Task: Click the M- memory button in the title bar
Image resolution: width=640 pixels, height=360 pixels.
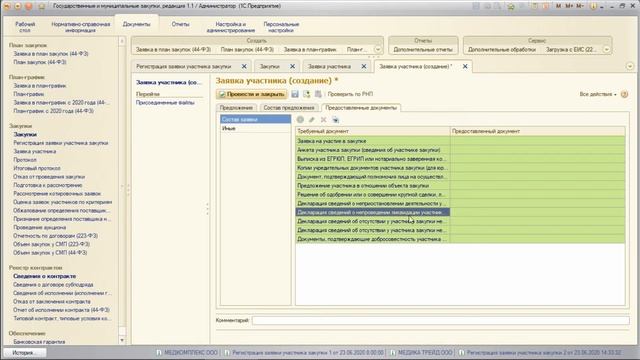Action: (x=580, y=6)
